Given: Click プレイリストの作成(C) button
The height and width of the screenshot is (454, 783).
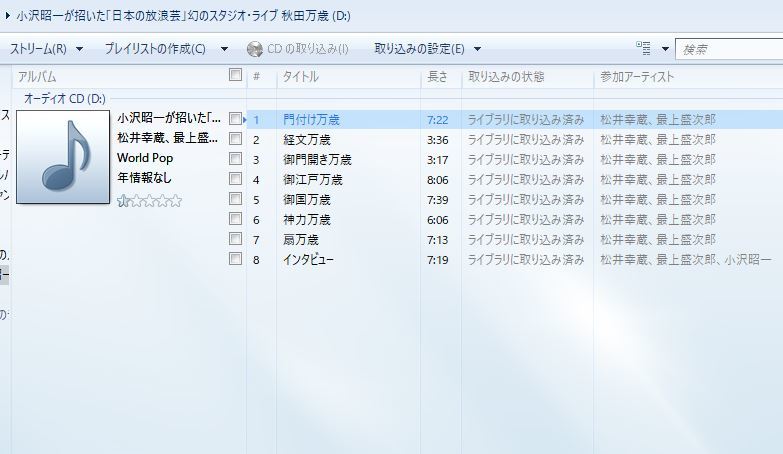Looking at the screenshot, I should 155,49.
